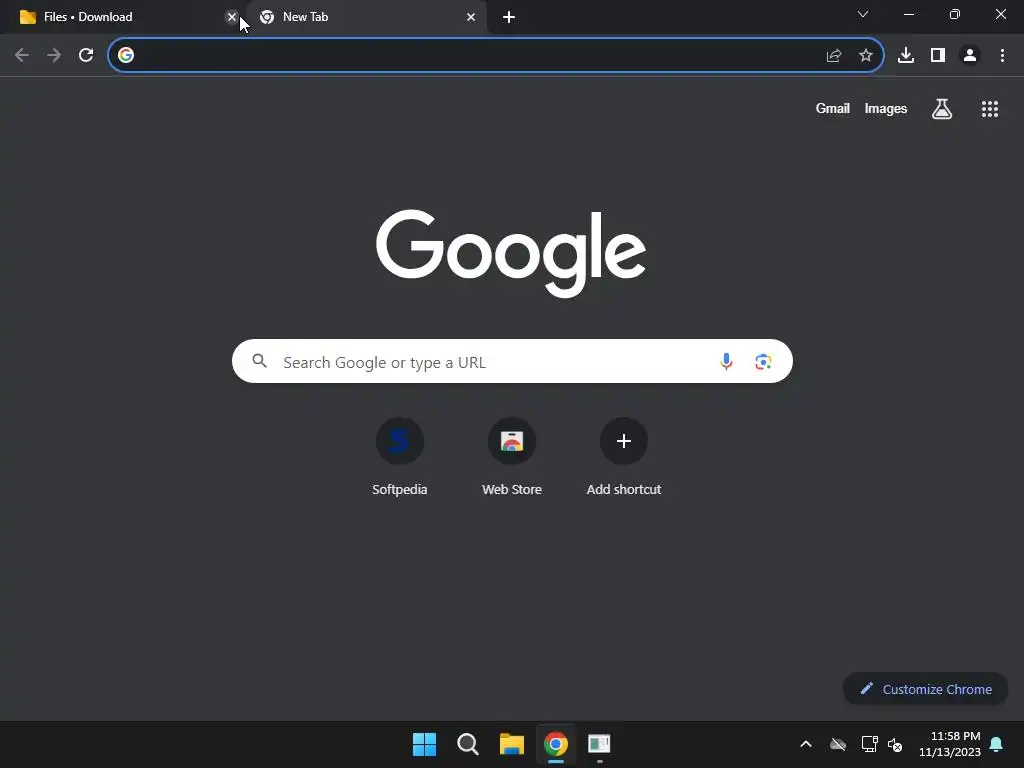Screen dimensions: 1024x768
Task: Open the Softpedia shortcut
Action: [x=400, y=457]
